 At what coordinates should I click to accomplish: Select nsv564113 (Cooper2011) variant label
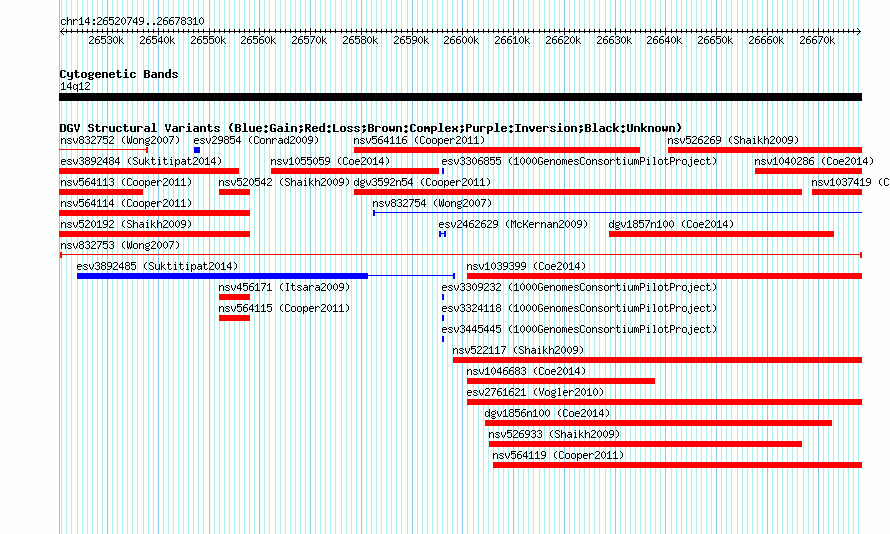(x=126, y=182)
